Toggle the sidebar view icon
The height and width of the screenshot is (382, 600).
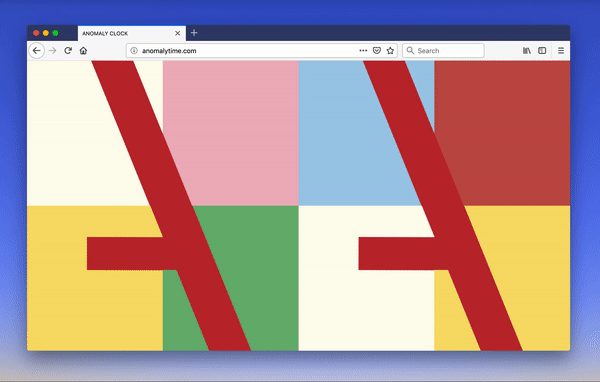(x=542, y=51)
